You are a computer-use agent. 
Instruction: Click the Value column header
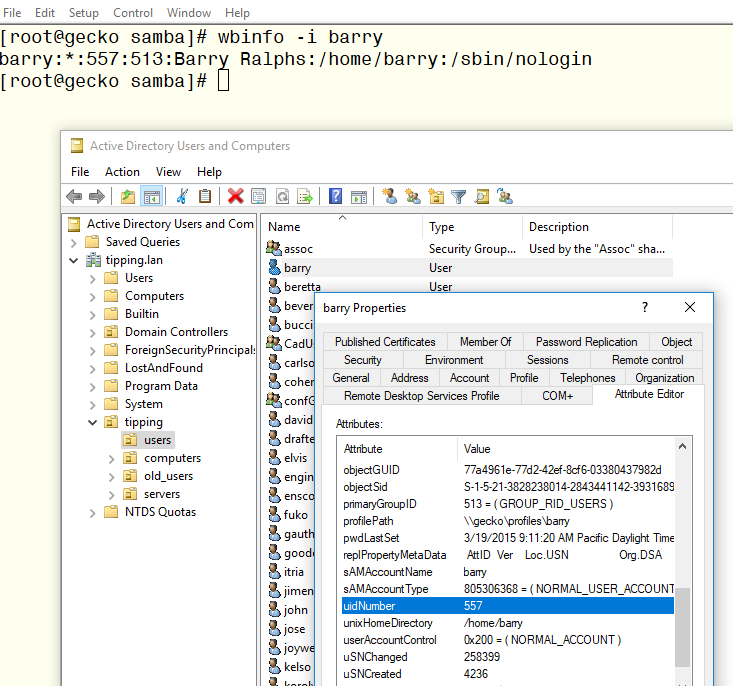pos(566,449)
